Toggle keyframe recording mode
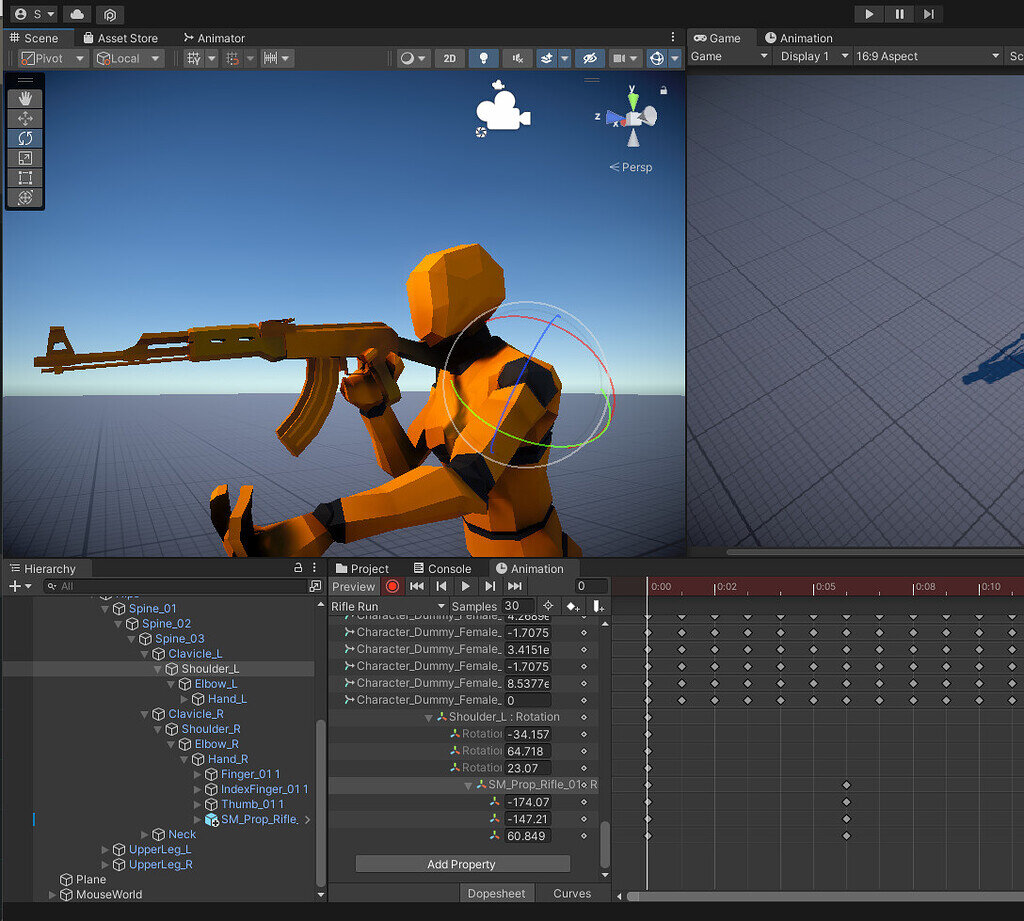1024x921 pixels. tap(392, 586)
